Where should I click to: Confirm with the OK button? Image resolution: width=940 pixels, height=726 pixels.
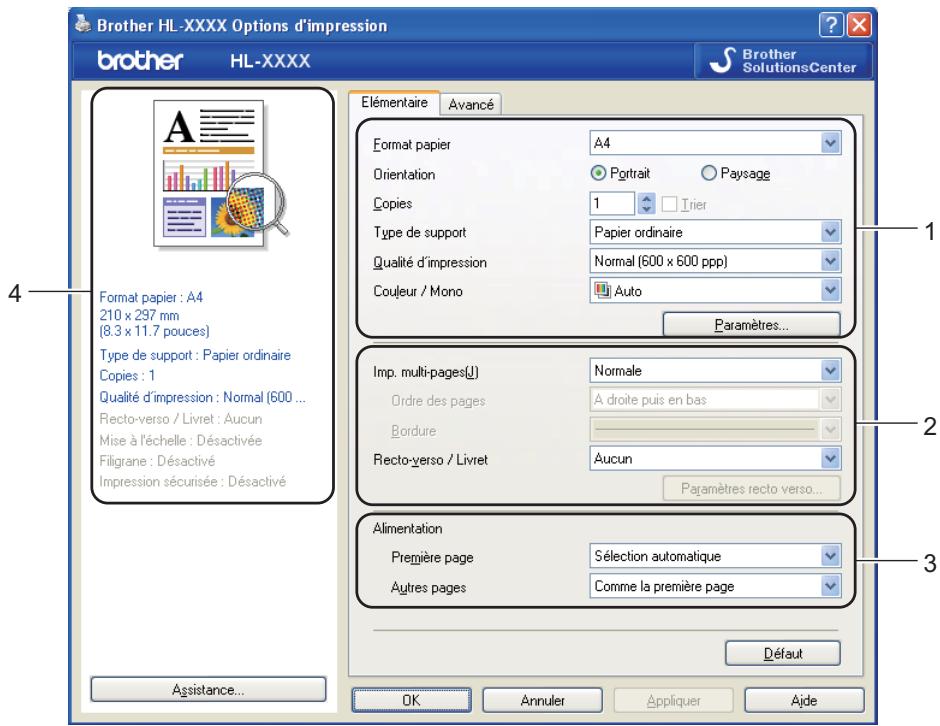pyautogui.click(x=411, y=700)
